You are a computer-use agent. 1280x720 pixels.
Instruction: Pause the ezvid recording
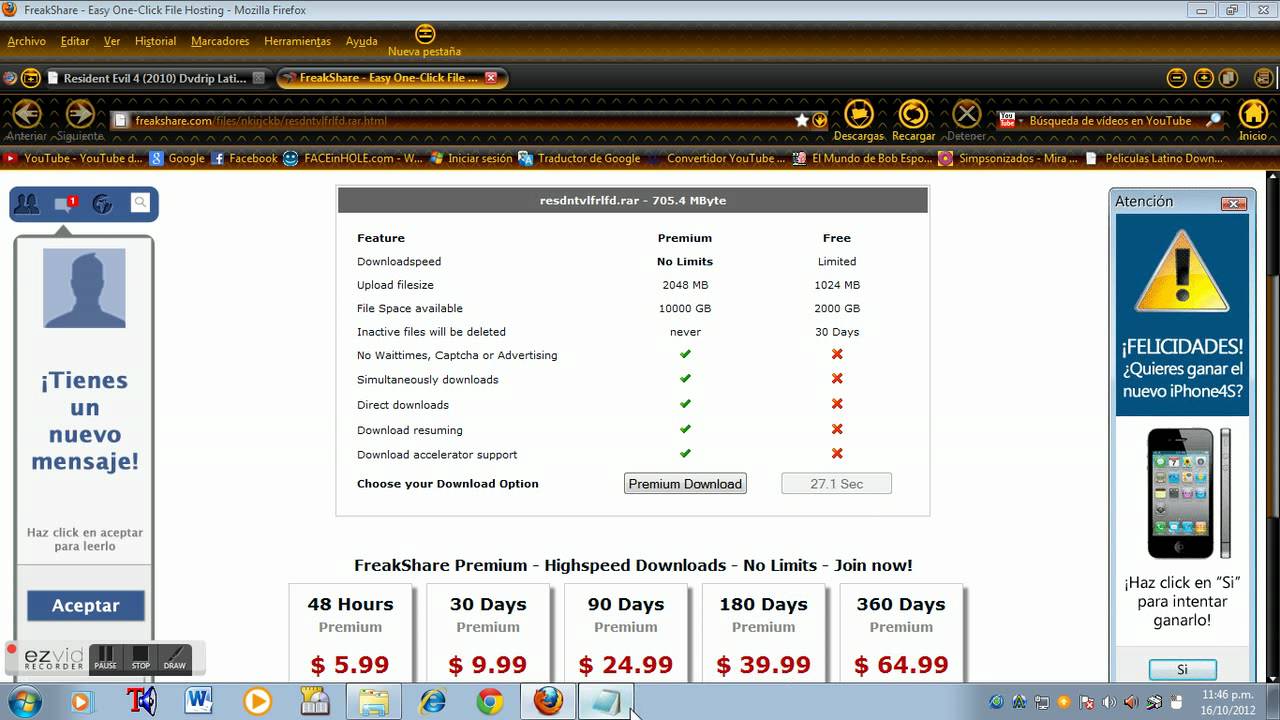105,658
